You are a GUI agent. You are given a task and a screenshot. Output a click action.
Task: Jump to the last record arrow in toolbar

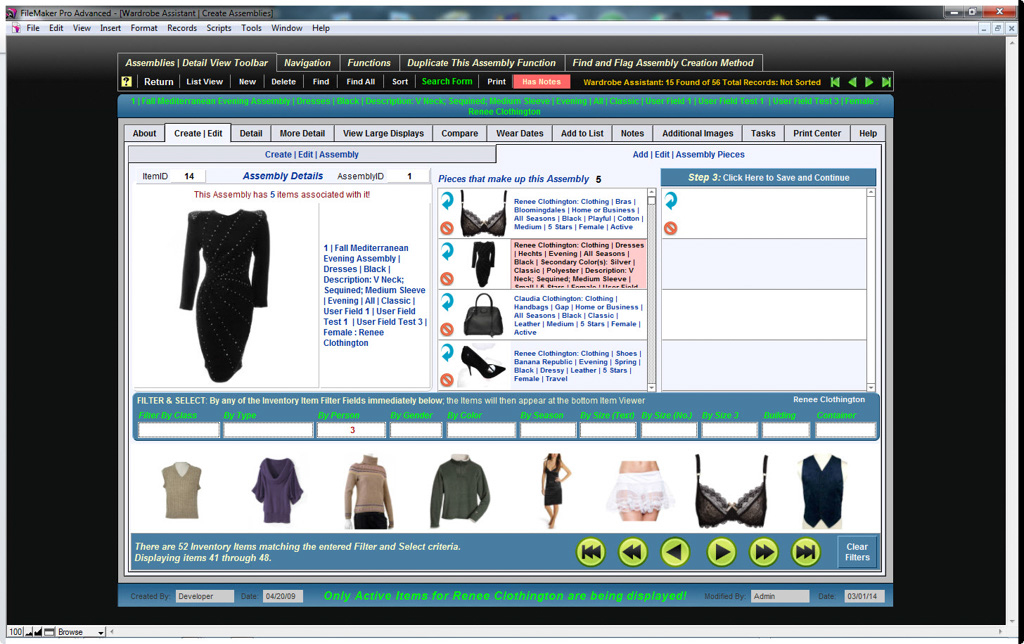pyautogui.click(x=886, y=82)
